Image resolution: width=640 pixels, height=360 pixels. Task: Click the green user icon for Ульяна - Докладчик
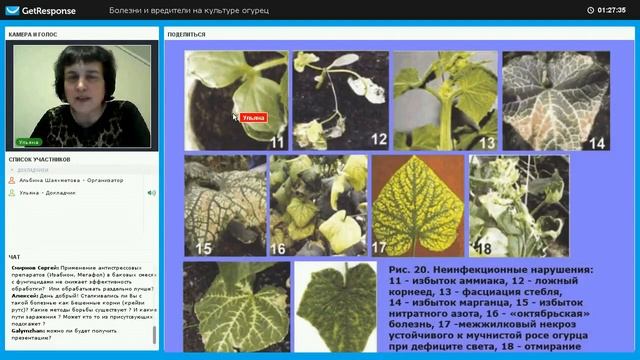tap(12, 193)
